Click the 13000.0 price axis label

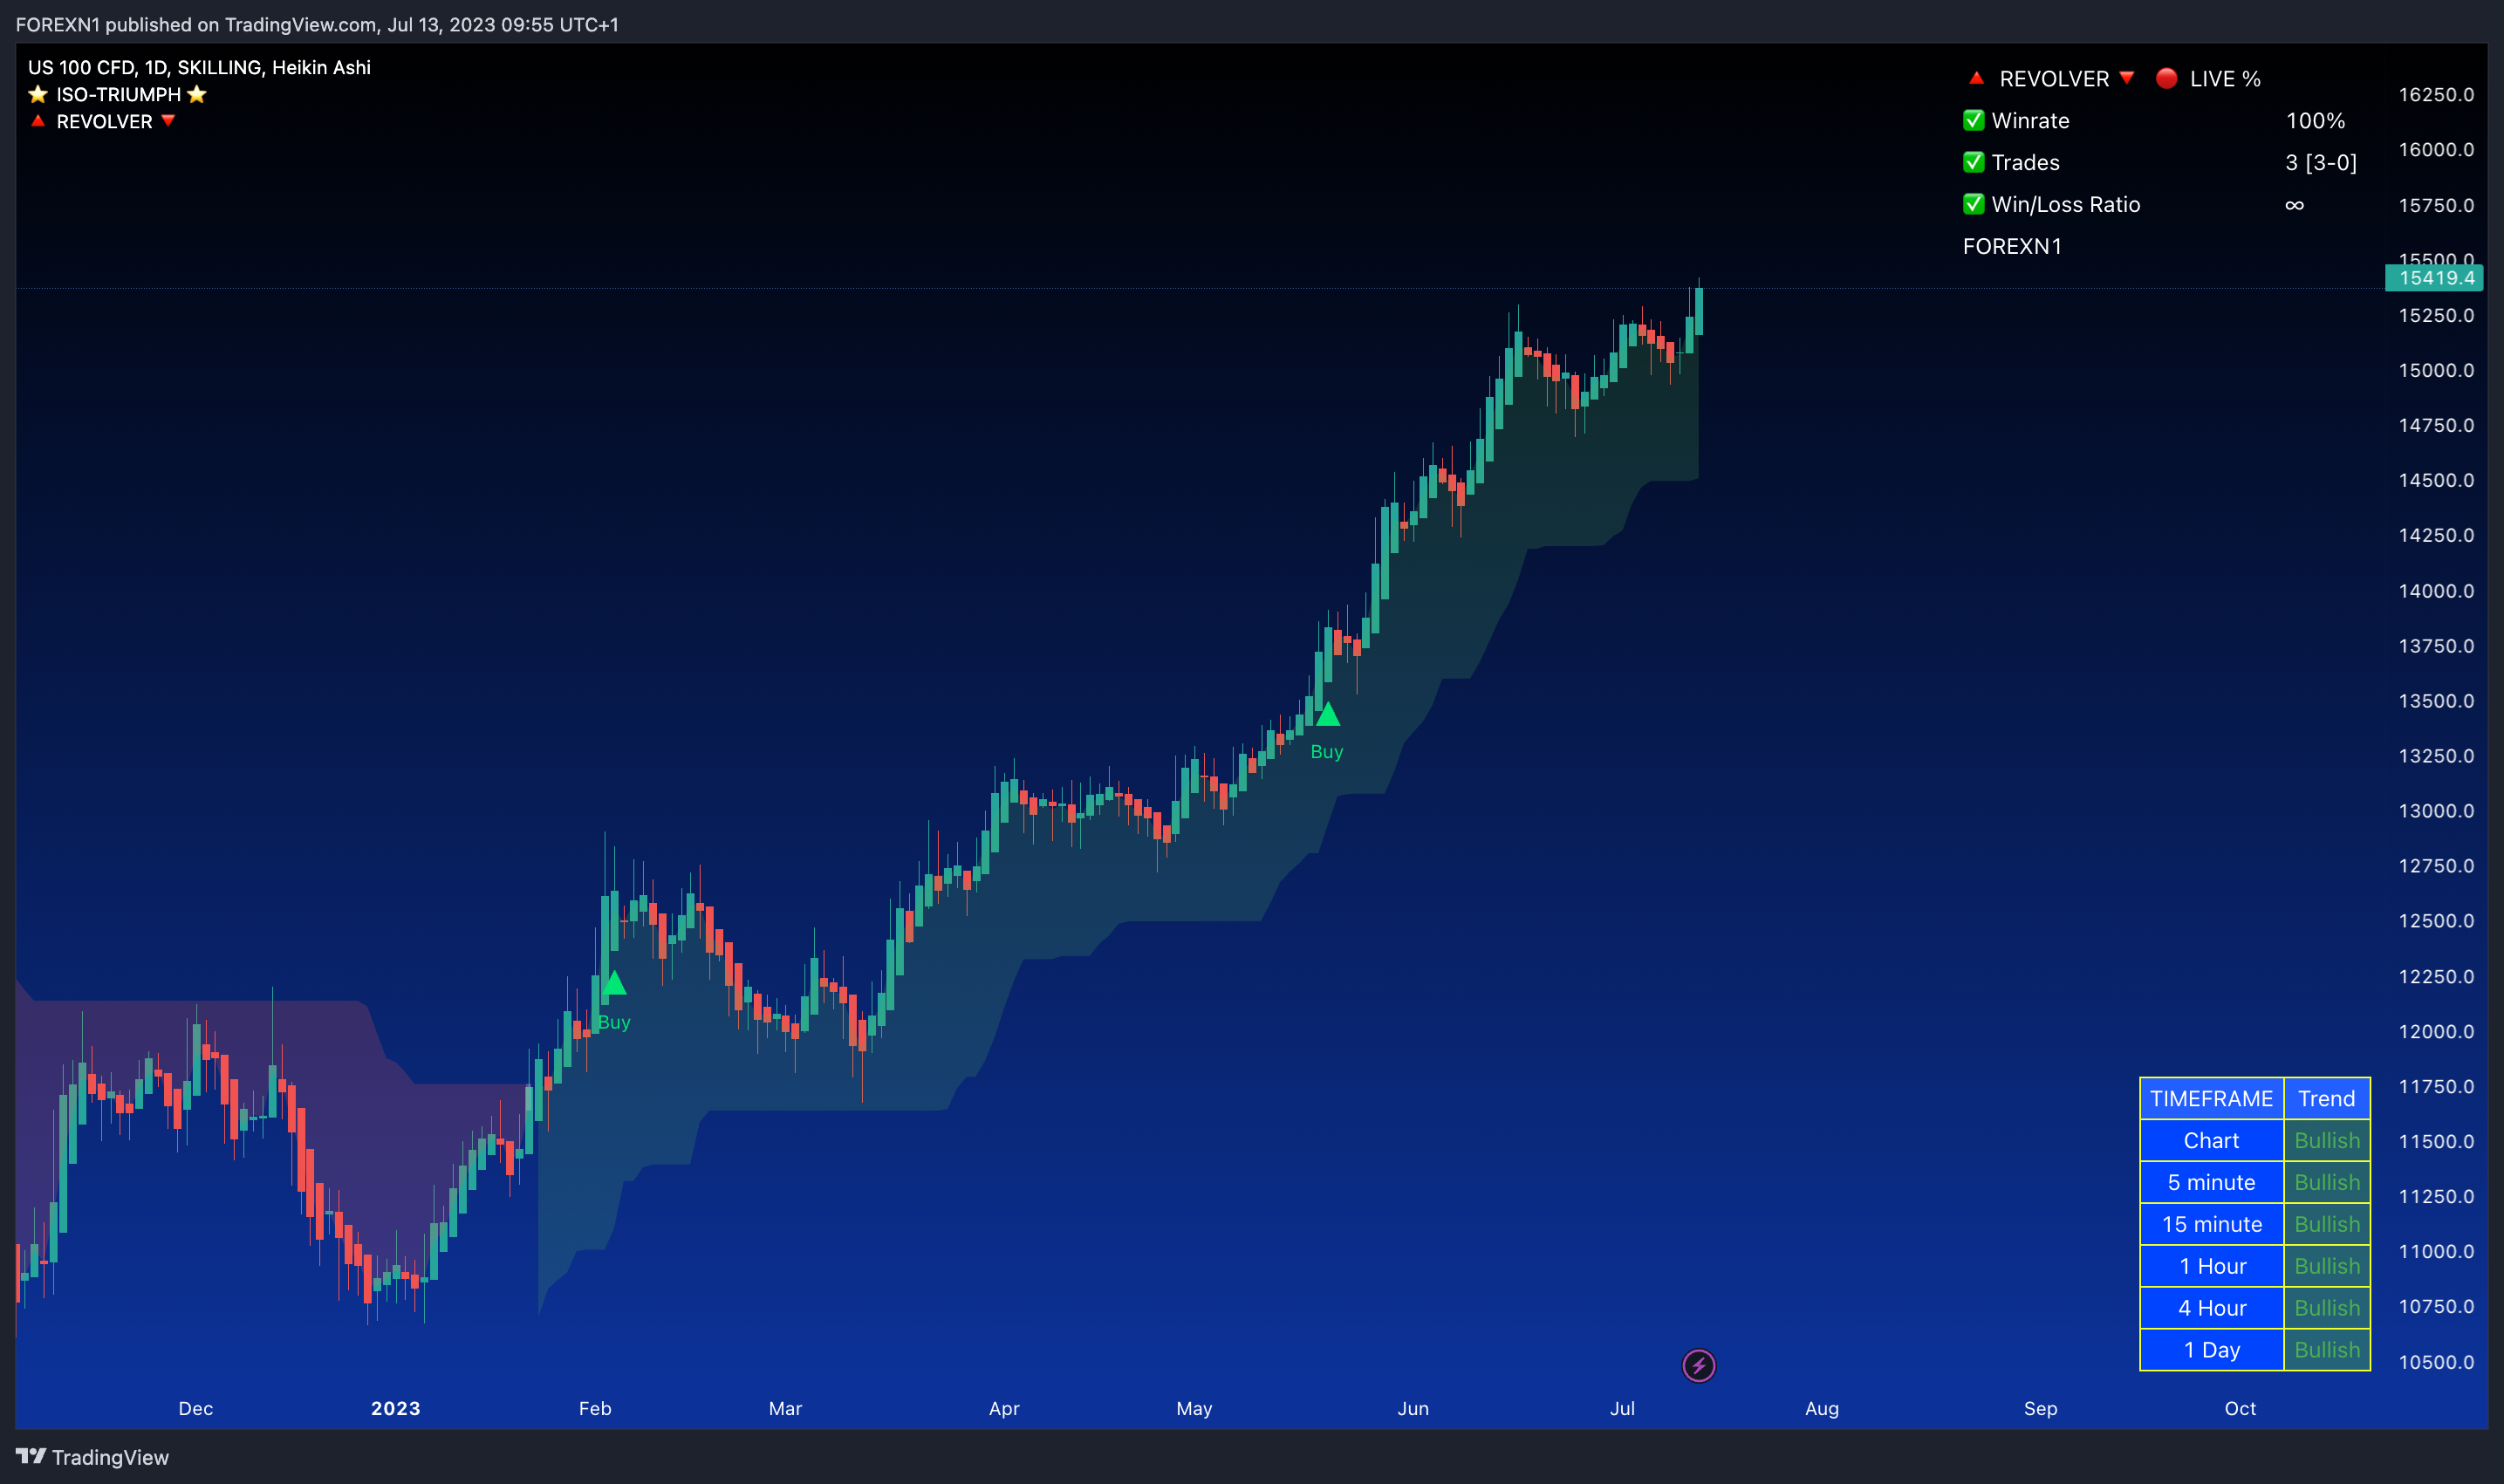coord(2436,811)
